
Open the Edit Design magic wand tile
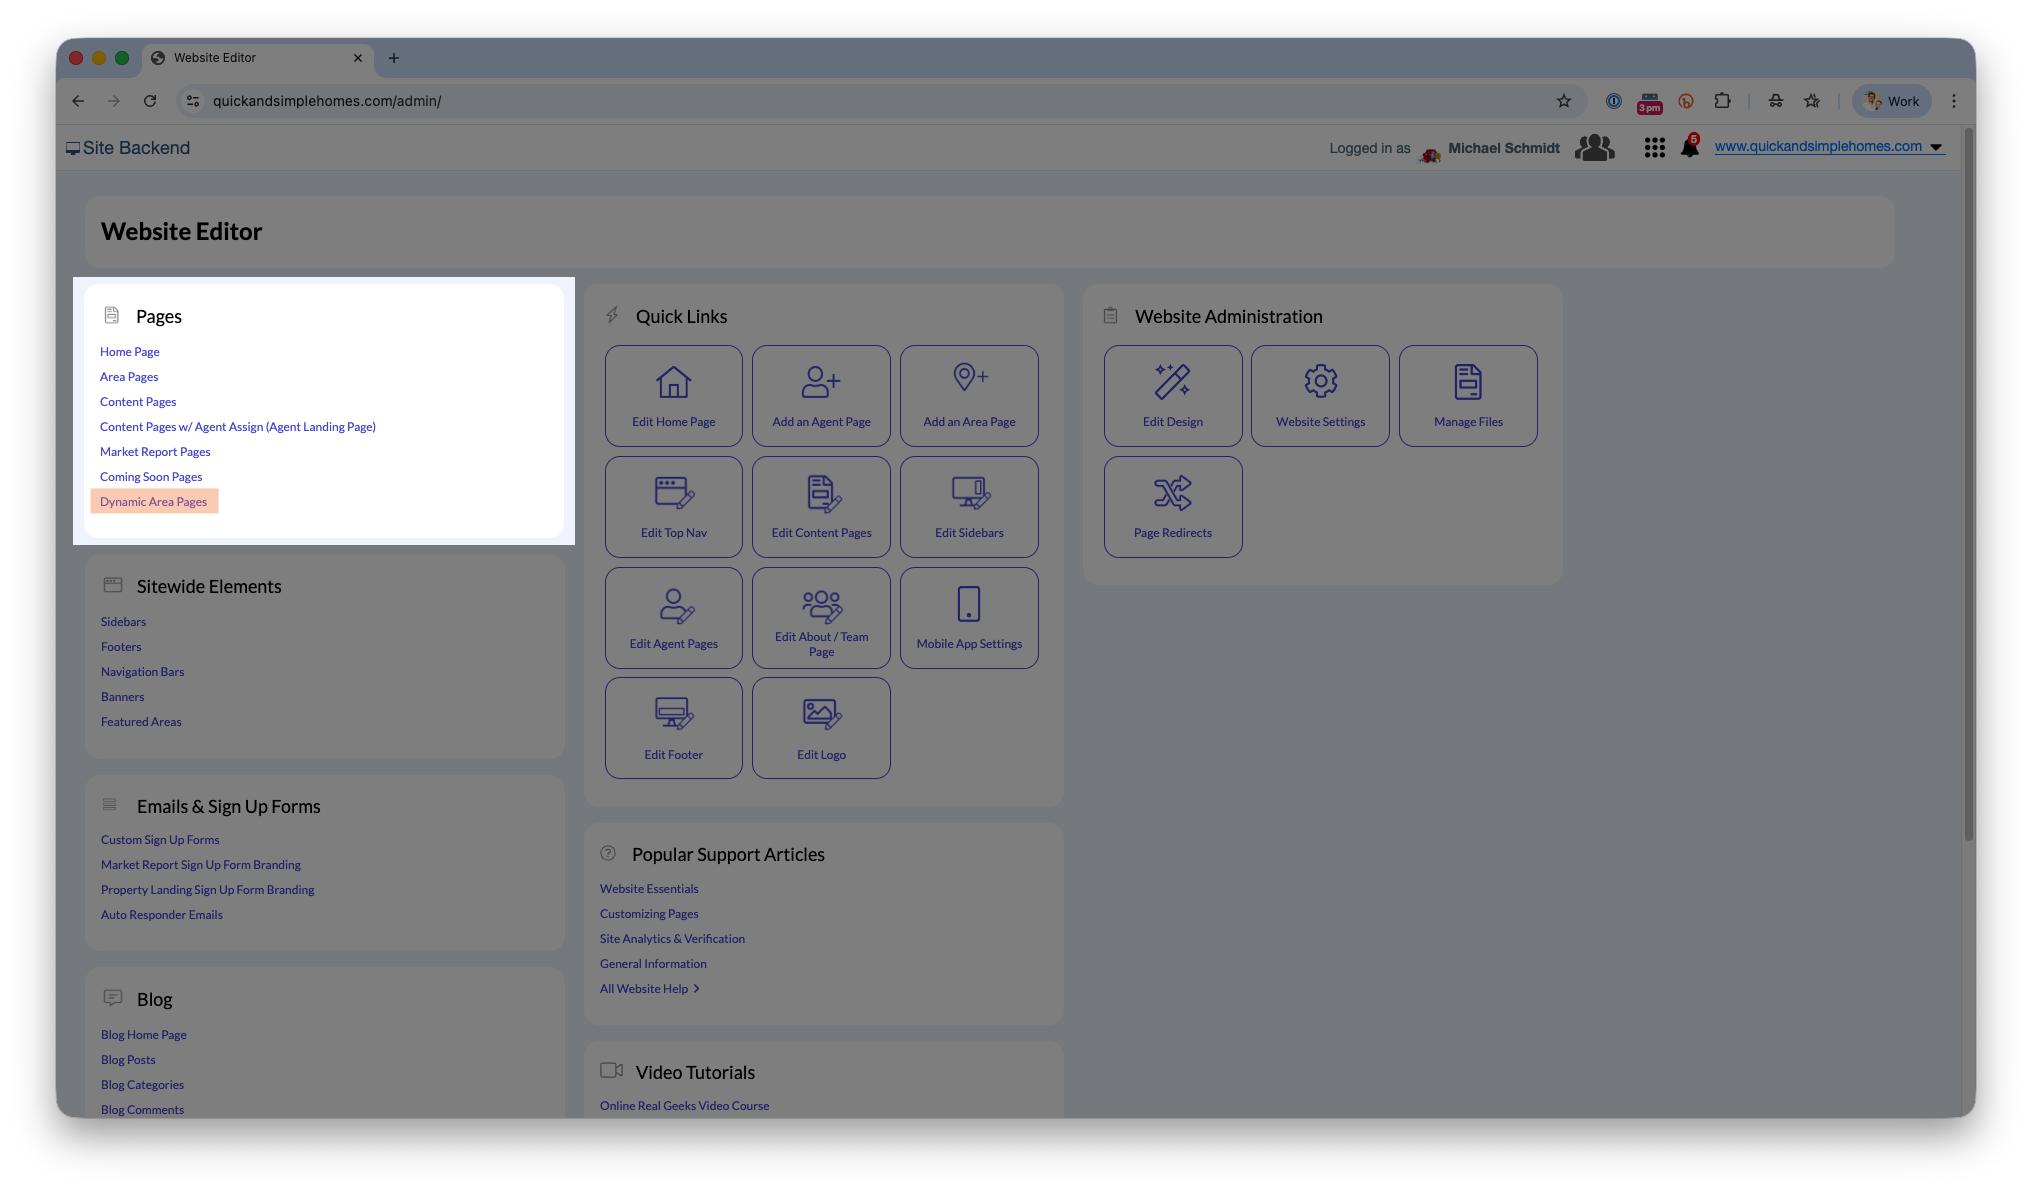click(1172, 396)
